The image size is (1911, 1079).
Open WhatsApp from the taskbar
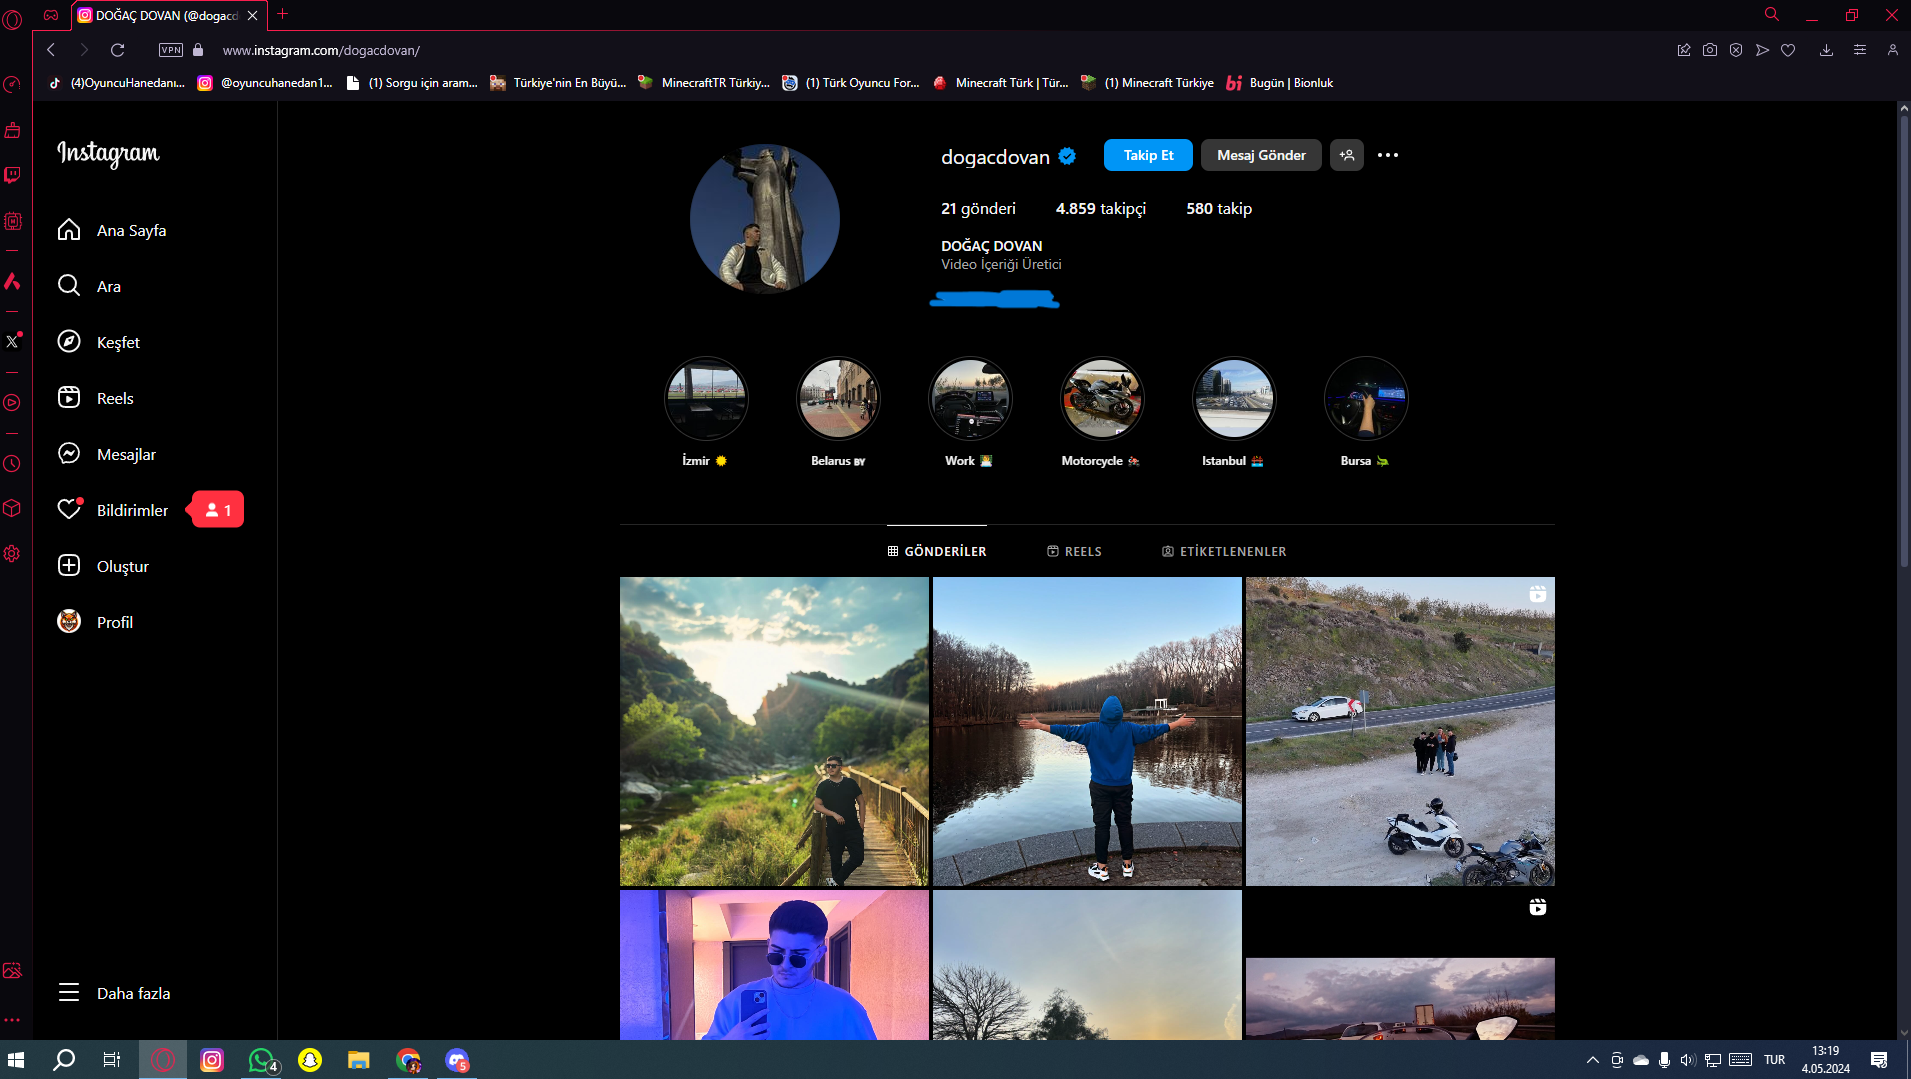[x=261, y=1060]
